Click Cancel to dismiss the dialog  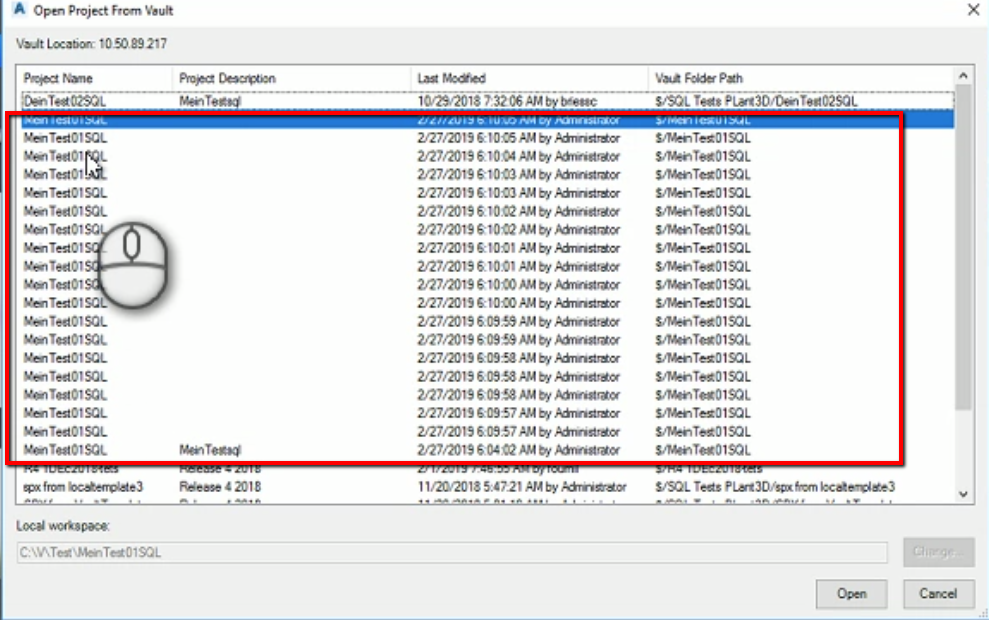tap(936, 593)
